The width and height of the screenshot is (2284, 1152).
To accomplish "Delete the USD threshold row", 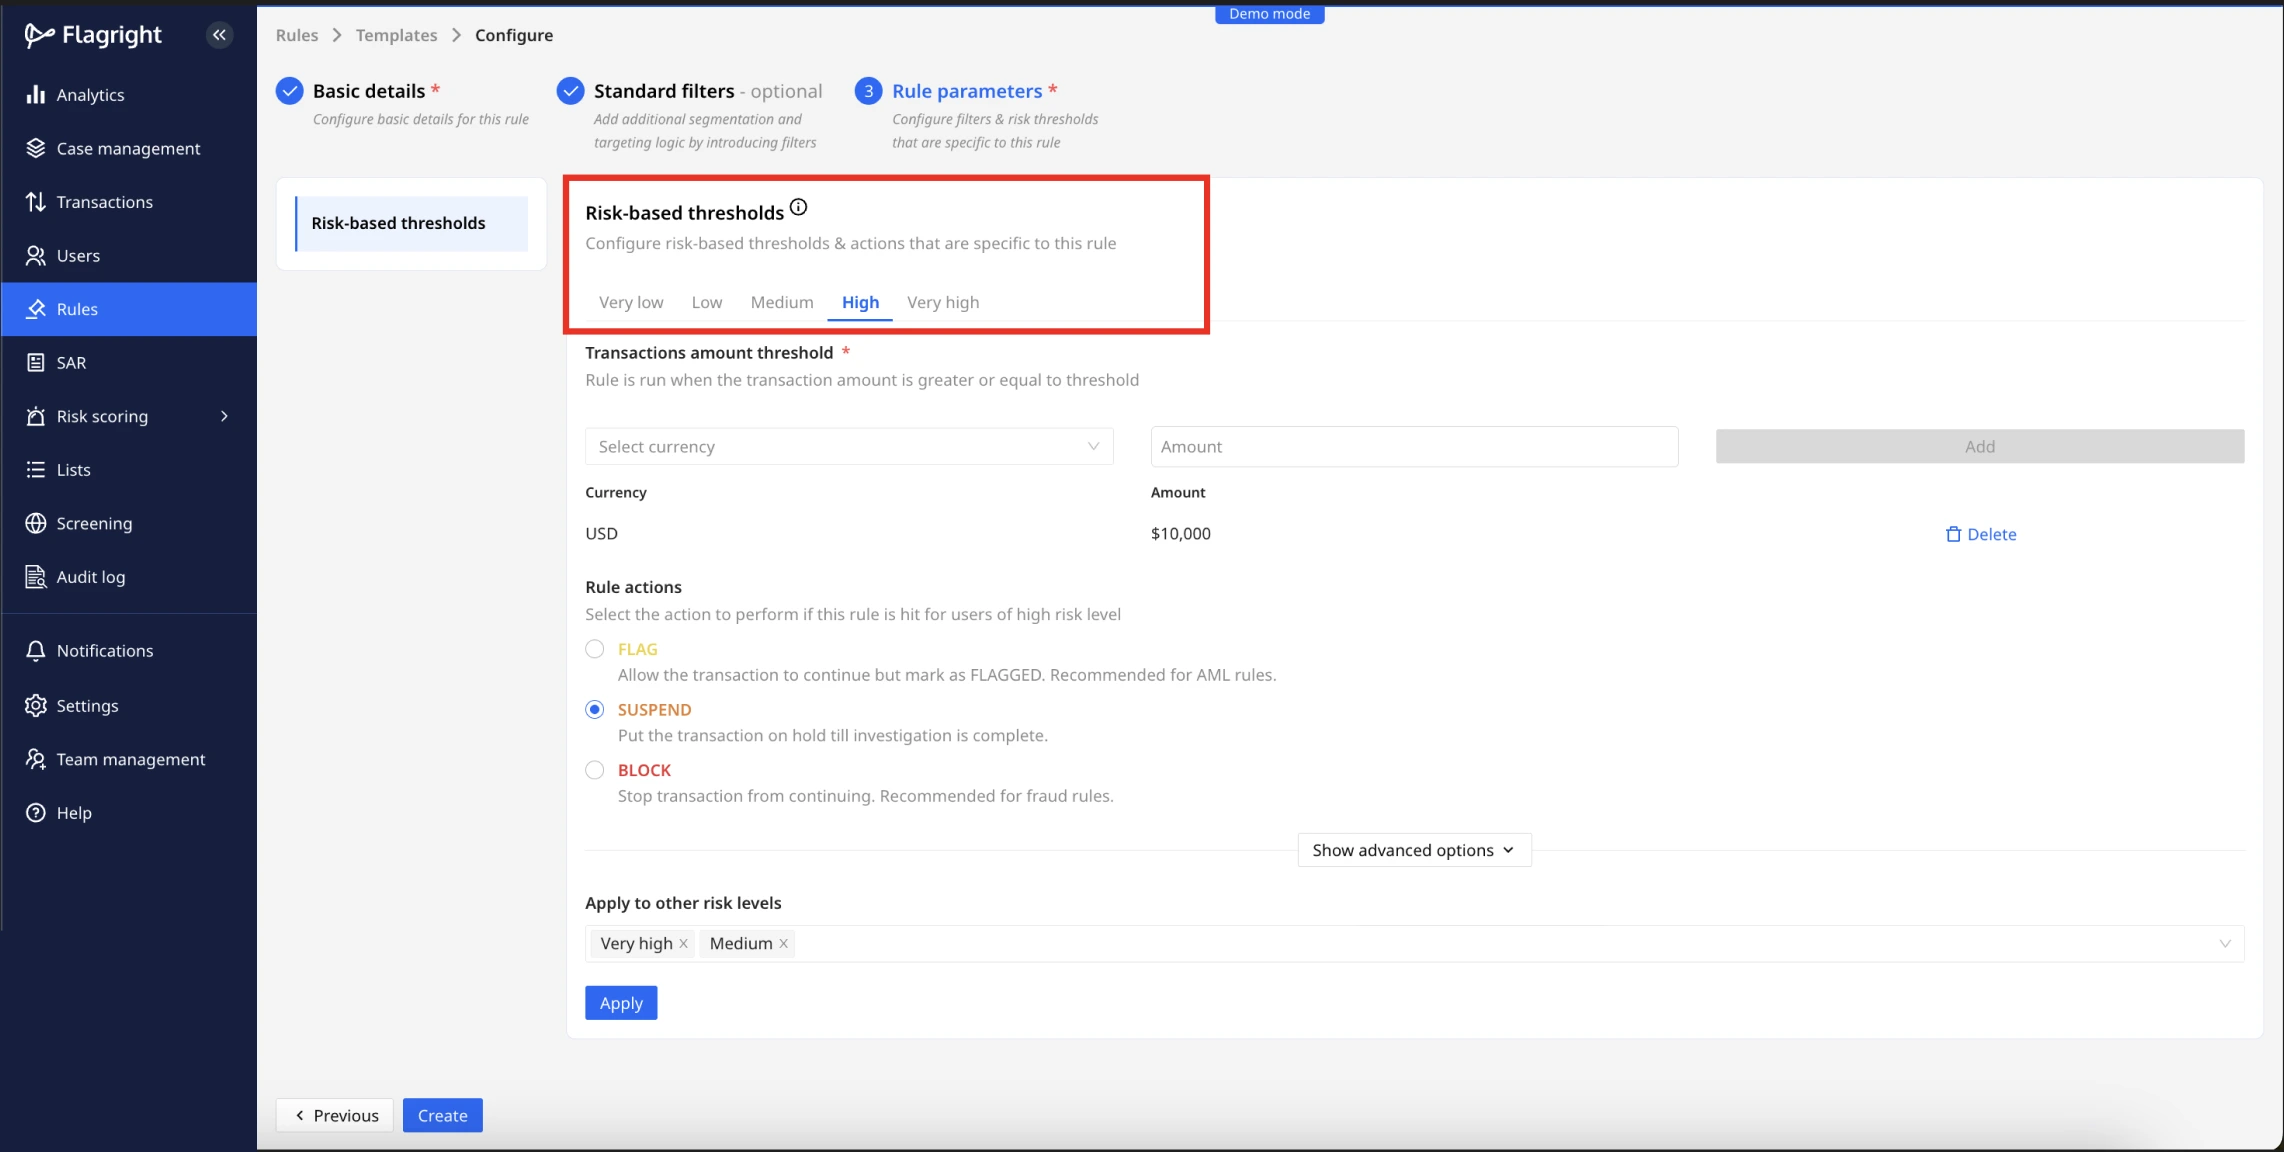I will (x=1980, y=534).
